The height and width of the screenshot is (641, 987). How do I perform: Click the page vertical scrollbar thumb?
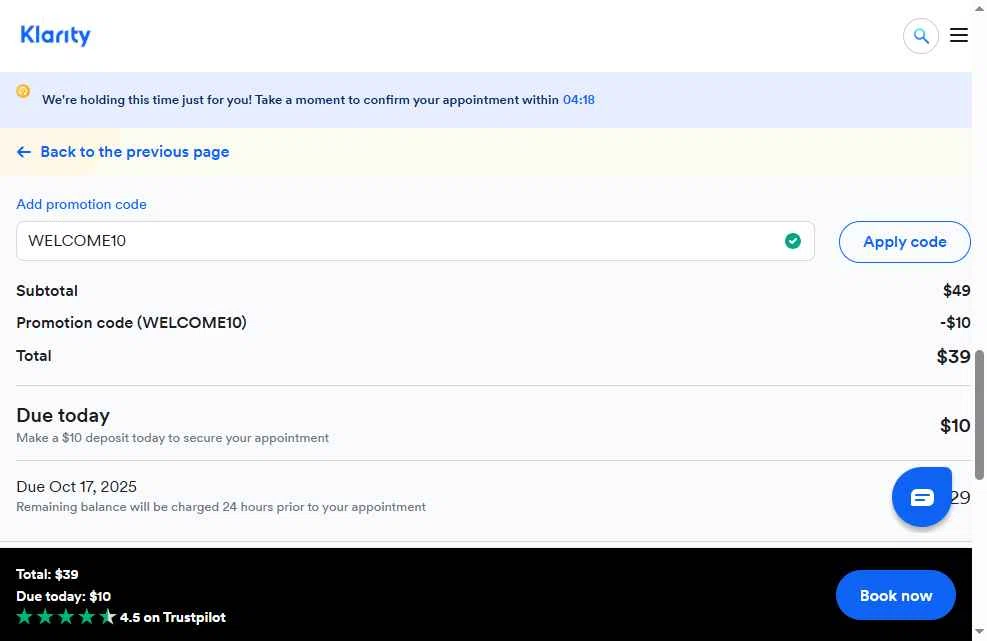click(x=979, y=416)
